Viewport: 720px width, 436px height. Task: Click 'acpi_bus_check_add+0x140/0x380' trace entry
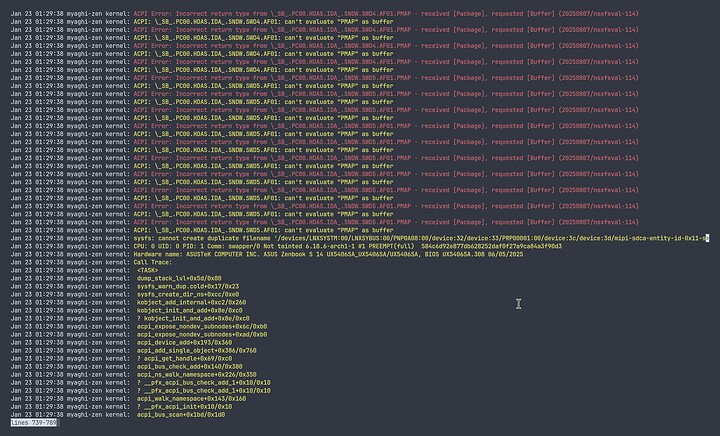tap(190, 367)
